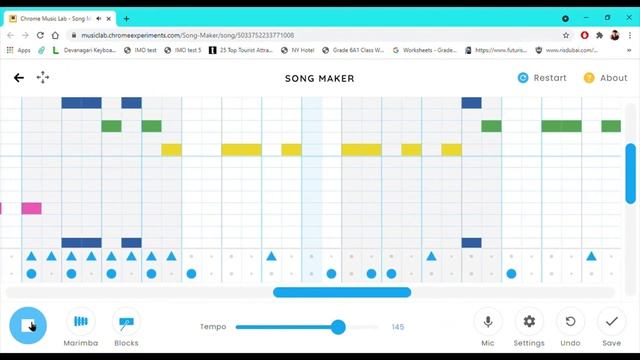Image resolution: width=640 pixels, height=360 pixels.
Task: Click the stop playback button
Action: coord(28,325)
